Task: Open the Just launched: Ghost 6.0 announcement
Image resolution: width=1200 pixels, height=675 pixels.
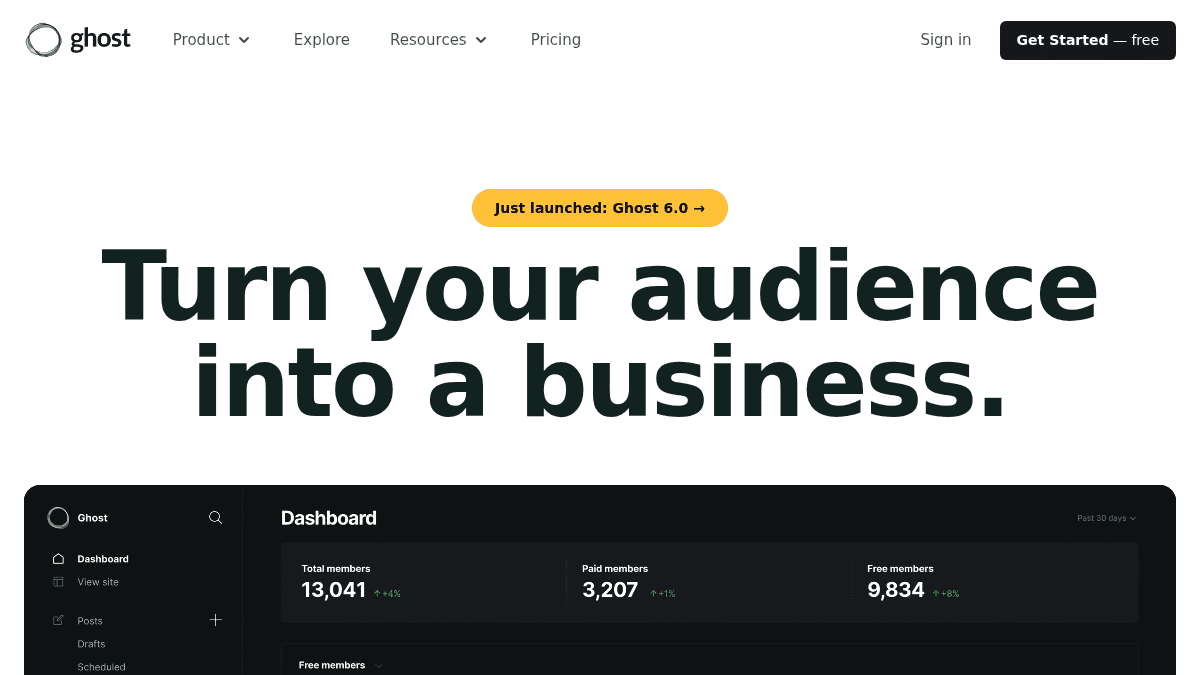Action: point(600,208)
